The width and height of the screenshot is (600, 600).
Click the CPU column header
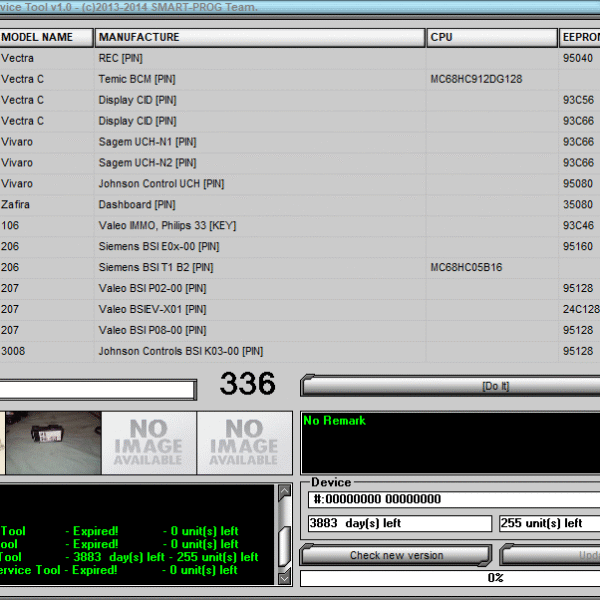click(490, 37)
